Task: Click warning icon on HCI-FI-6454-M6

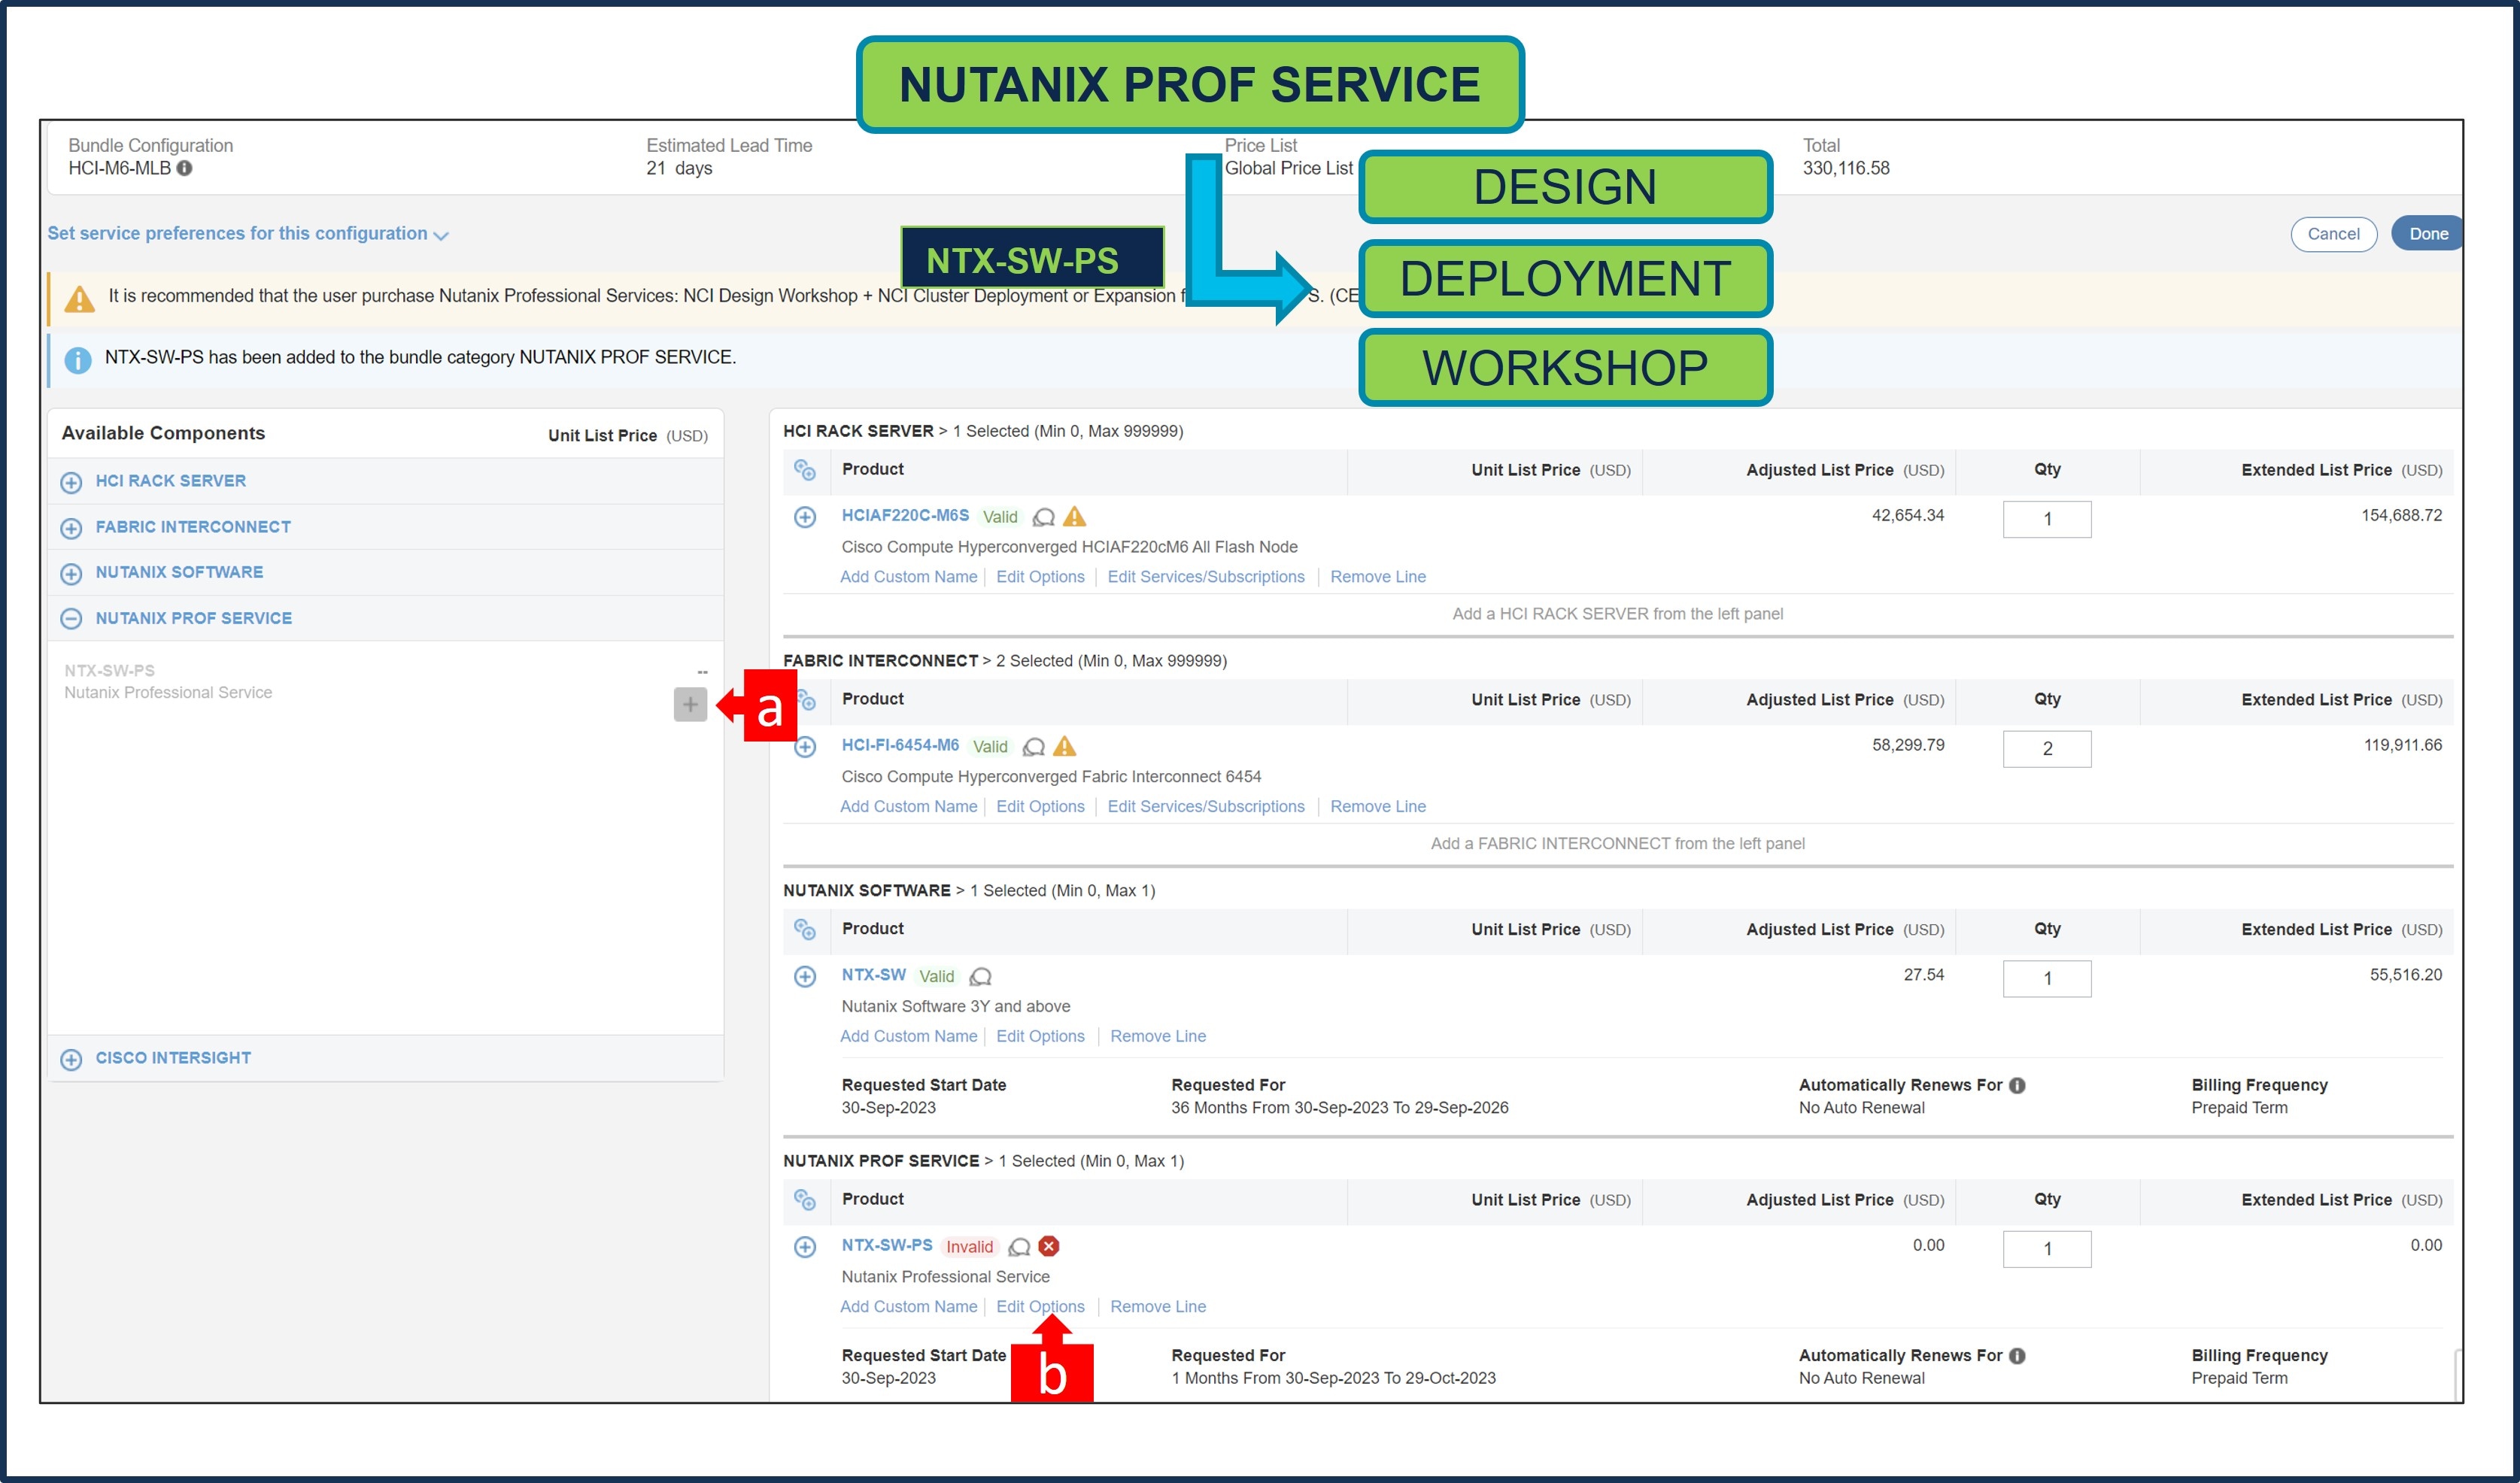Action: tap(1065, 746)
